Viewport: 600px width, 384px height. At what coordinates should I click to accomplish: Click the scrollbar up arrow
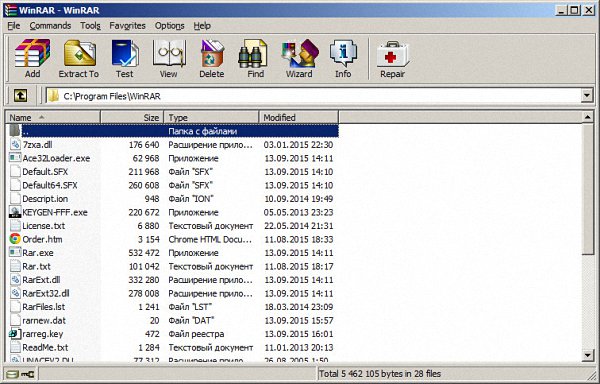[588, 117]
